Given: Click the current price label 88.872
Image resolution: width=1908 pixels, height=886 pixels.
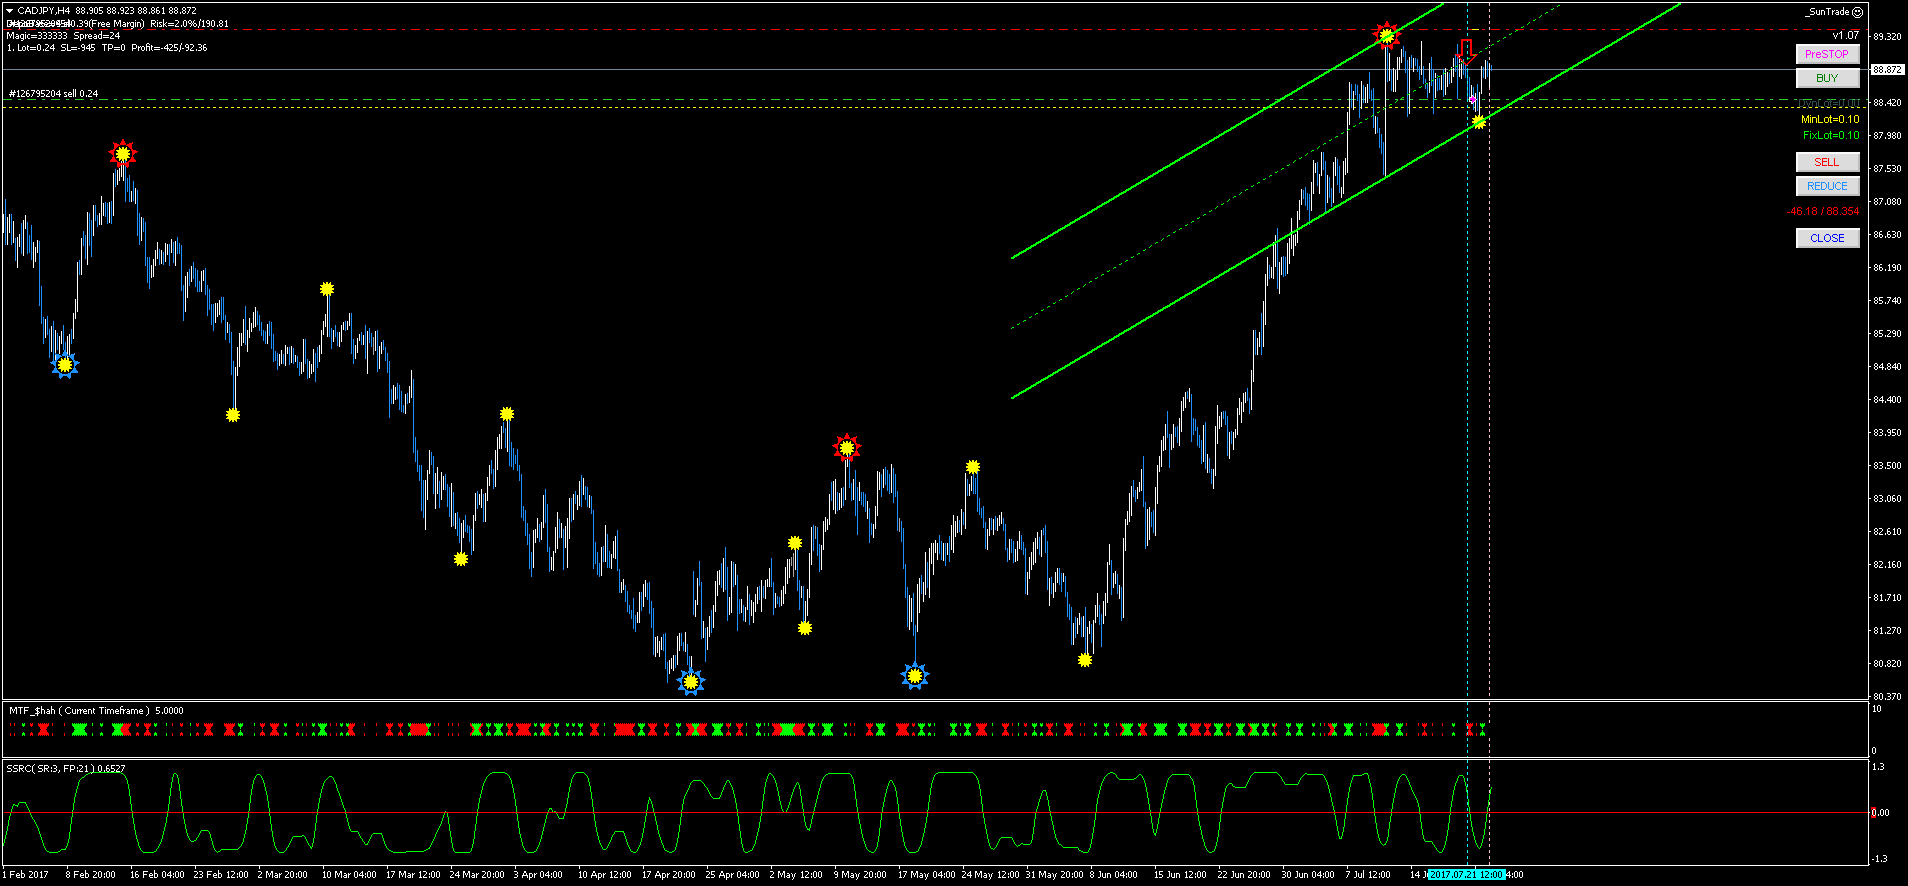Looking at the screenshot, I should 1888,70.
